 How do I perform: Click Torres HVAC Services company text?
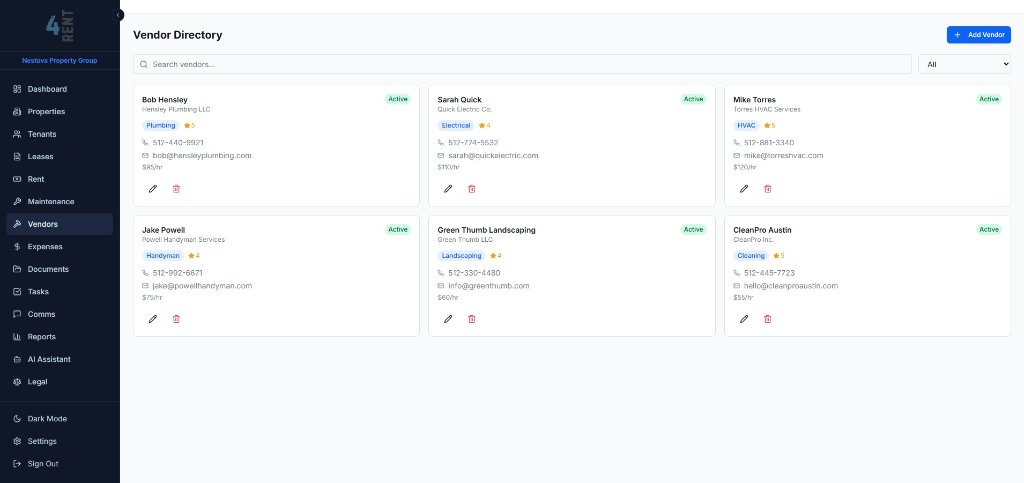[x=767, y=110]
